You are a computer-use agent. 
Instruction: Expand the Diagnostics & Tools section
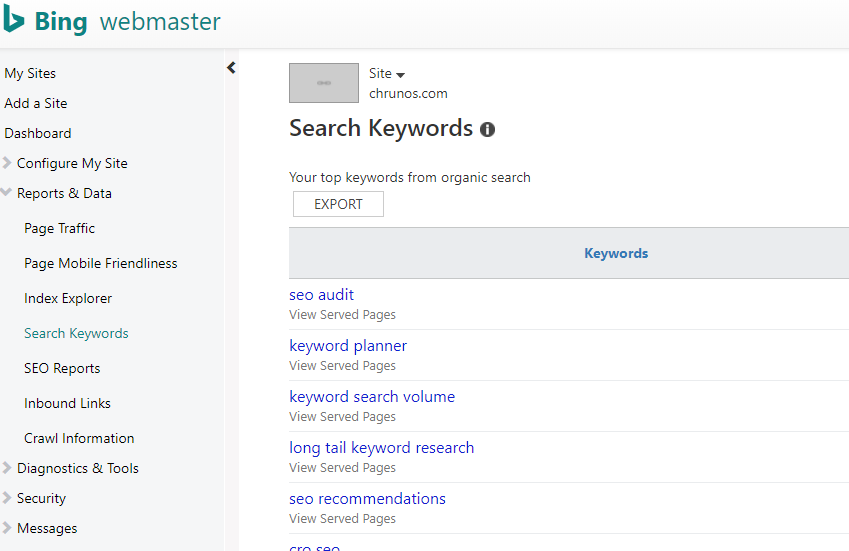(6, 468)
